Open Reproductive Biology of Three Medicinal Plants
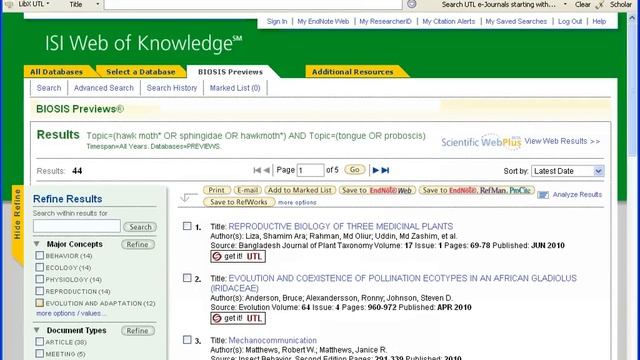The height and width of the screenshot is (360, 640). [340, 226]
